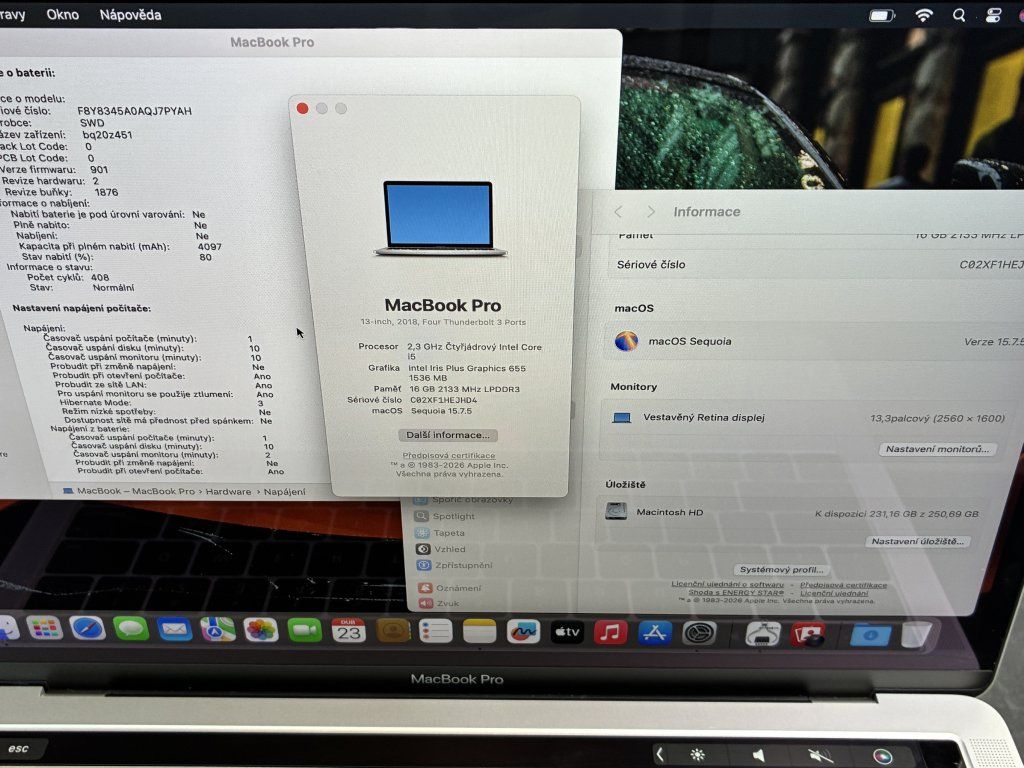Open Předpisová certifikace link in About window
Screen dimensions: 1024x768
449,456
